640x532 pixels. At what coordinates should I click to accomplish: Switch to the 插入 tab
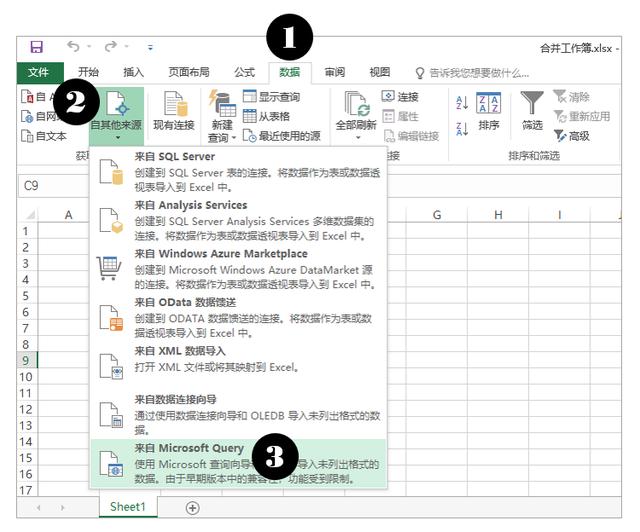133,72
